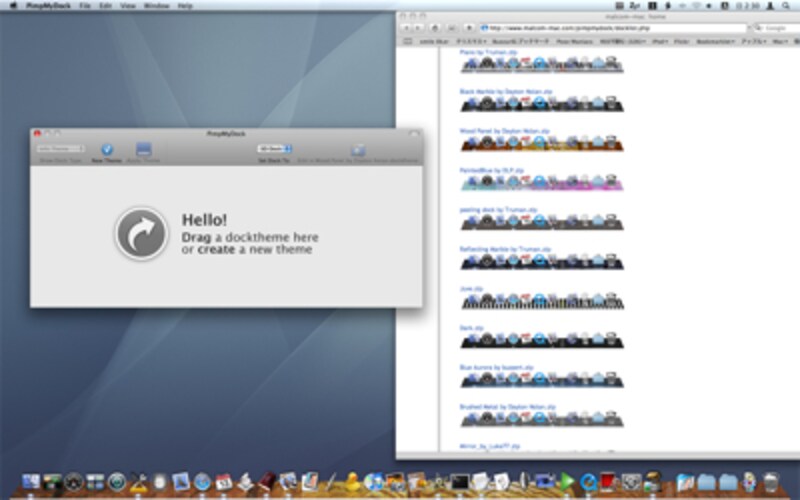Open the Window menu
800x500 pixels.
click(156, 6)
